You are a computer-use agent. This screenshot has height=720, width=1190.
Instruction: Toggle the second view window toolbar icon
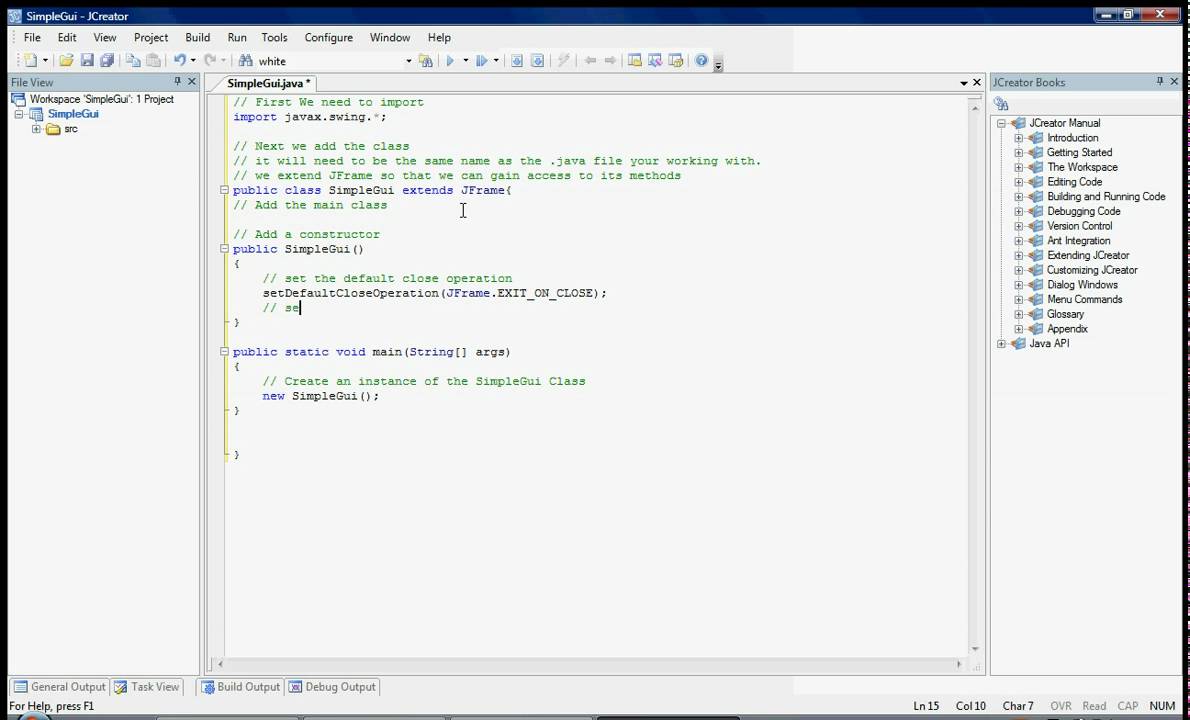click(655, 61)
